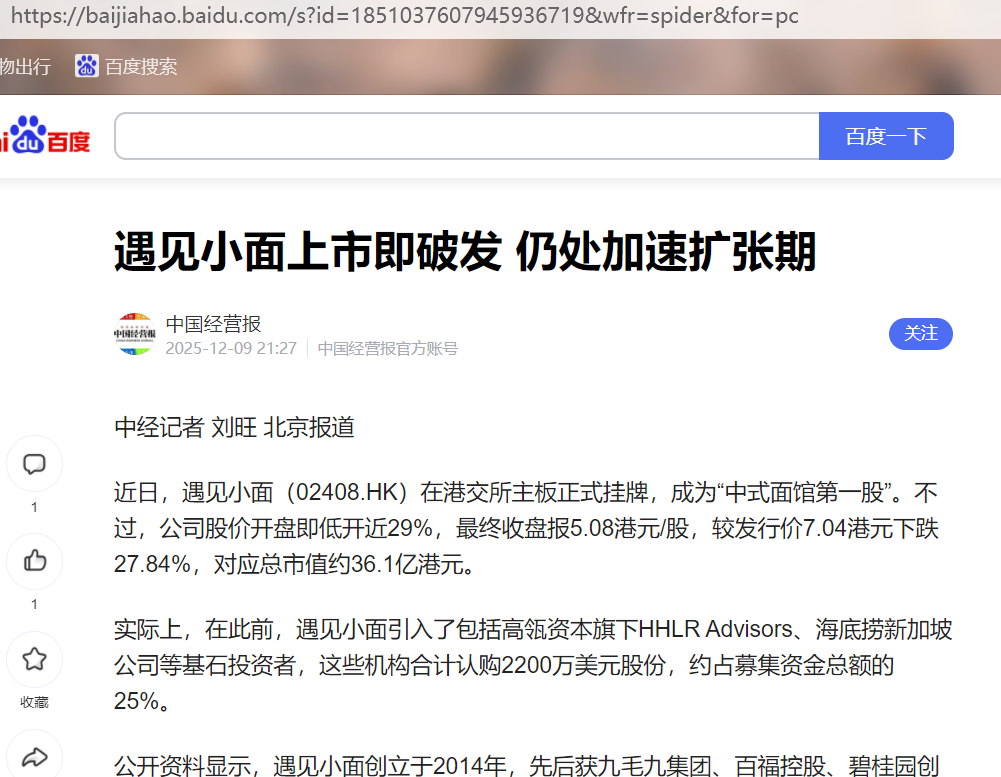
Task: Click the paragraph beginning with 实际上
Action: [x=532, y=665]
